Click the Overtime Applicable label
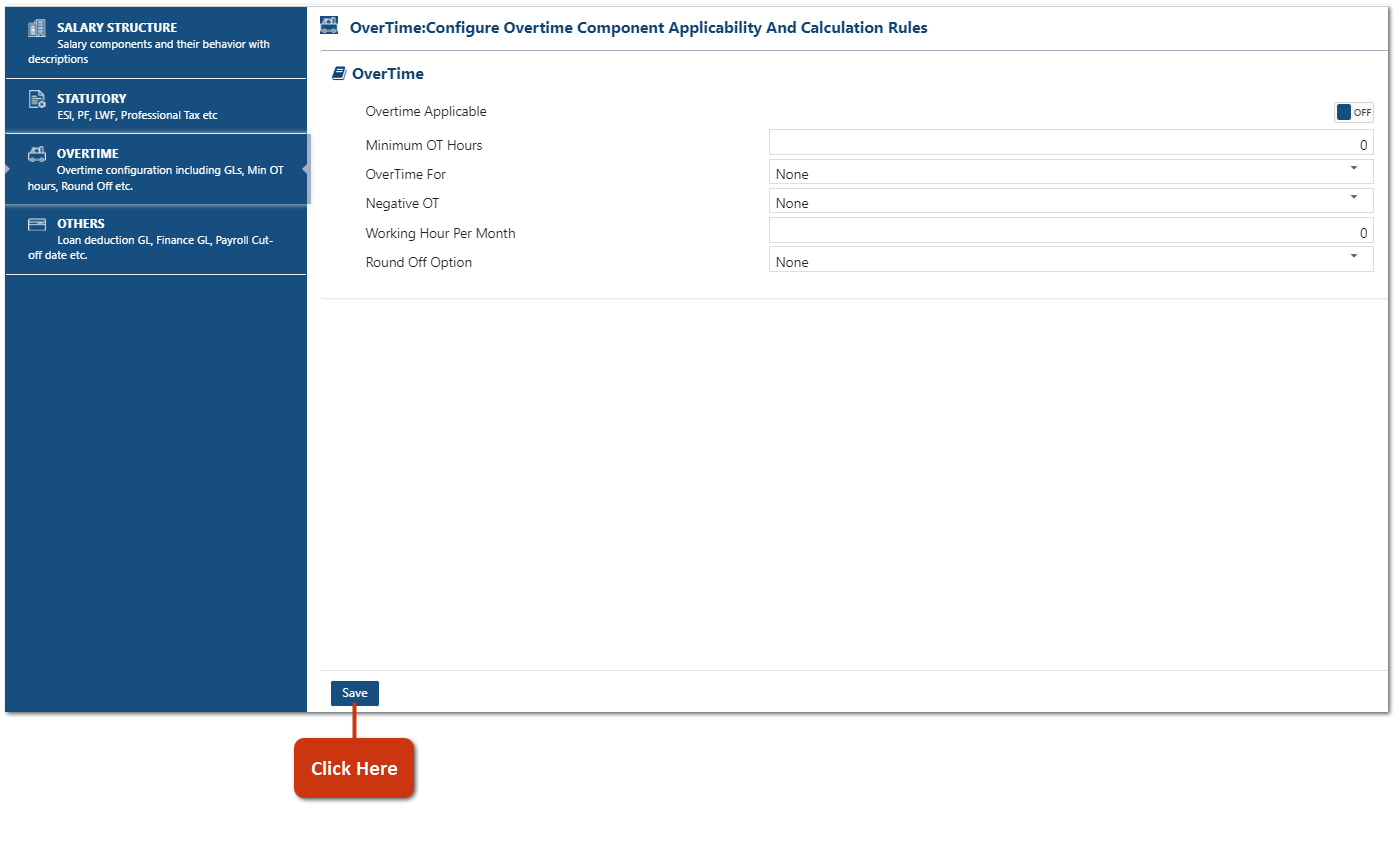Viewport: 1397px width, 853px height. (426, 112)
